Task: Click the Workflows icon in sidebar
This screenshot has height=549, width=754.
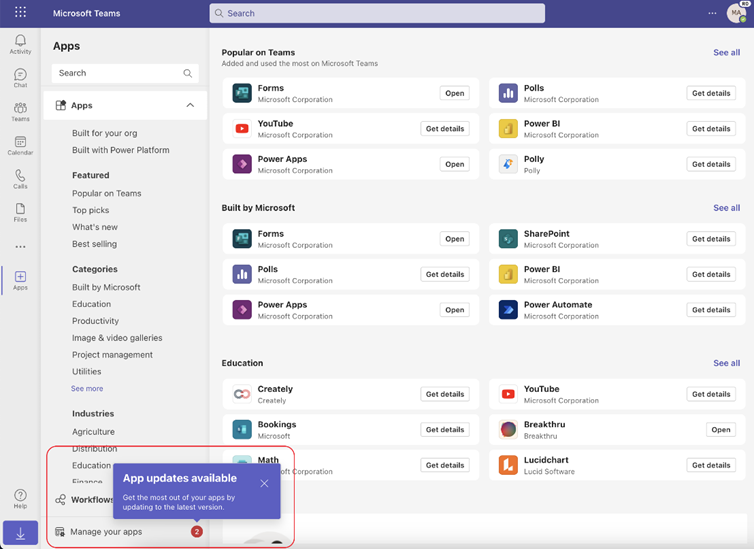Action: 61,499
